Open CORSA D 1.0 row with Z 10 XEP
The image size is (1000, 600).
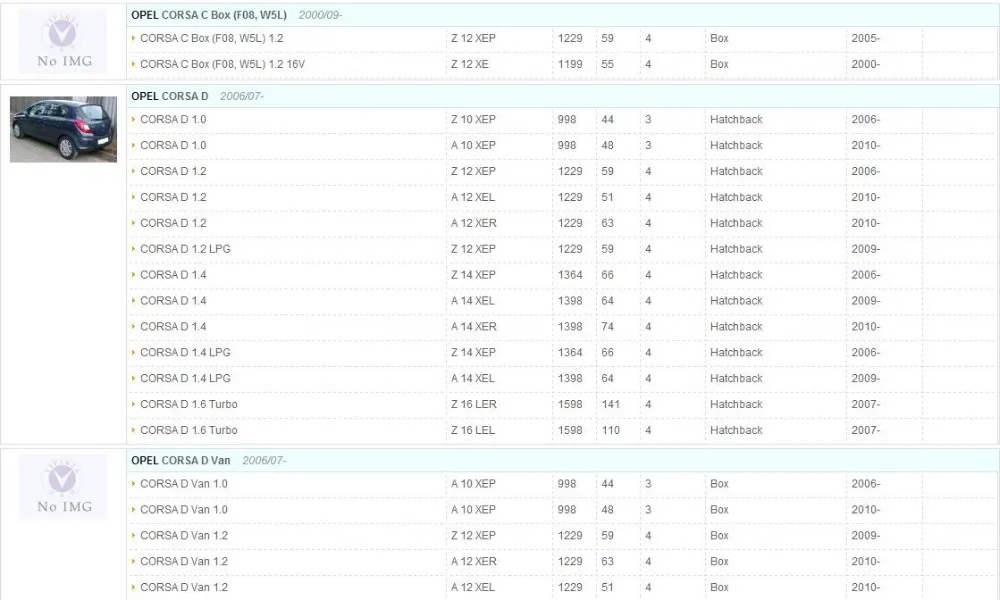pos(173,119)
